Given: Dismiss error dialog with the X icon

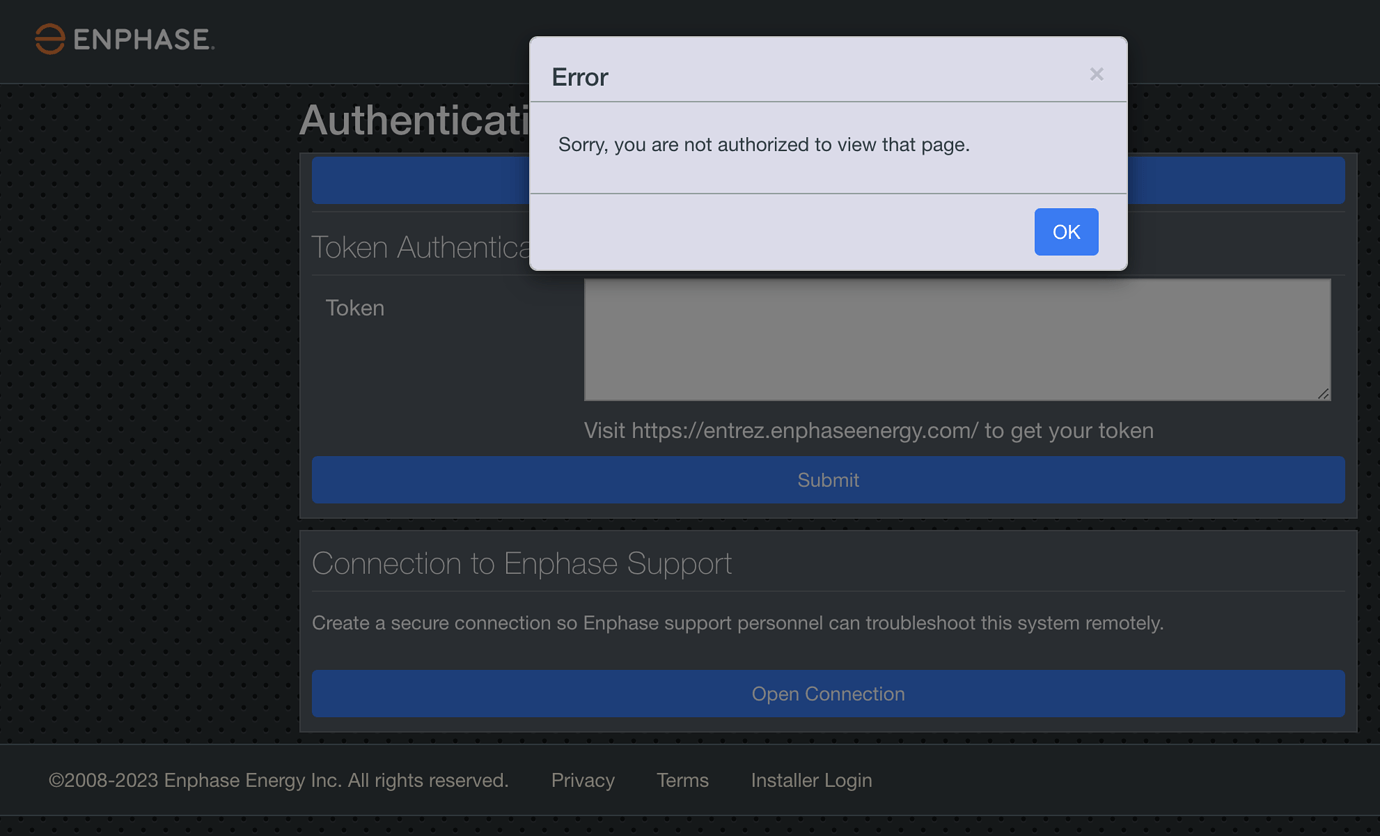Looking at the screenshot, I should pyautogui.click(x=1096, y=73).
